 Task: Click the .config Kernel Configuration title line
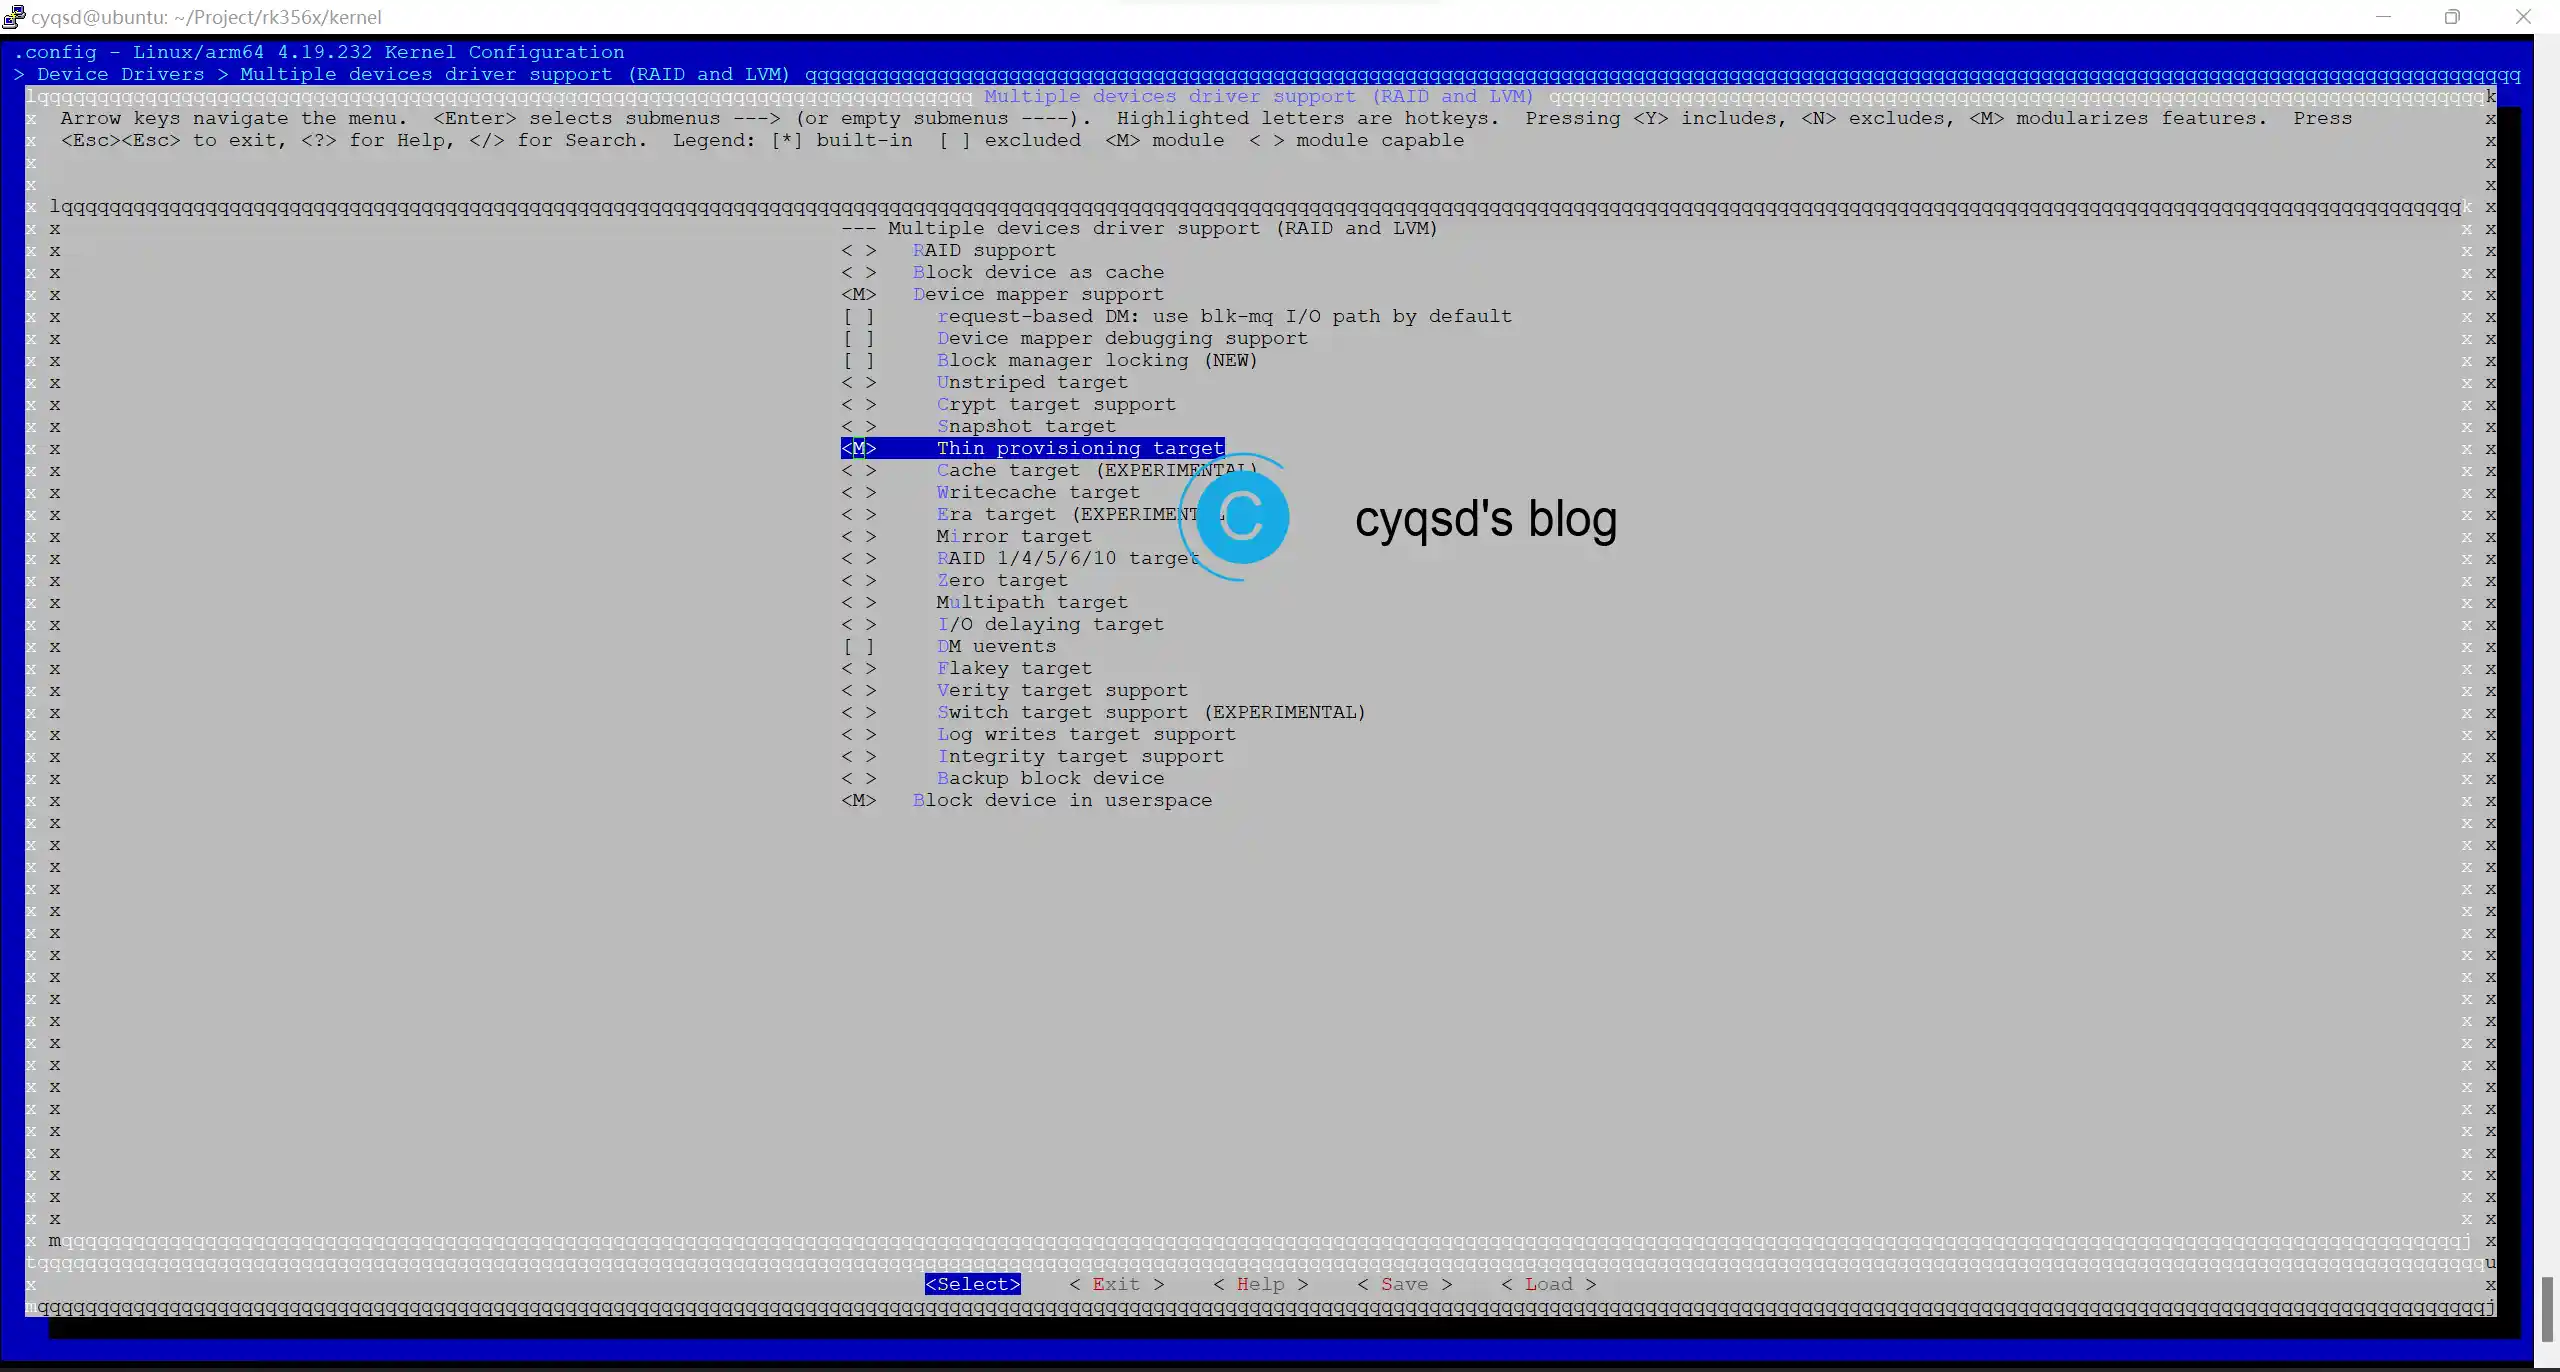pos(319,52)
